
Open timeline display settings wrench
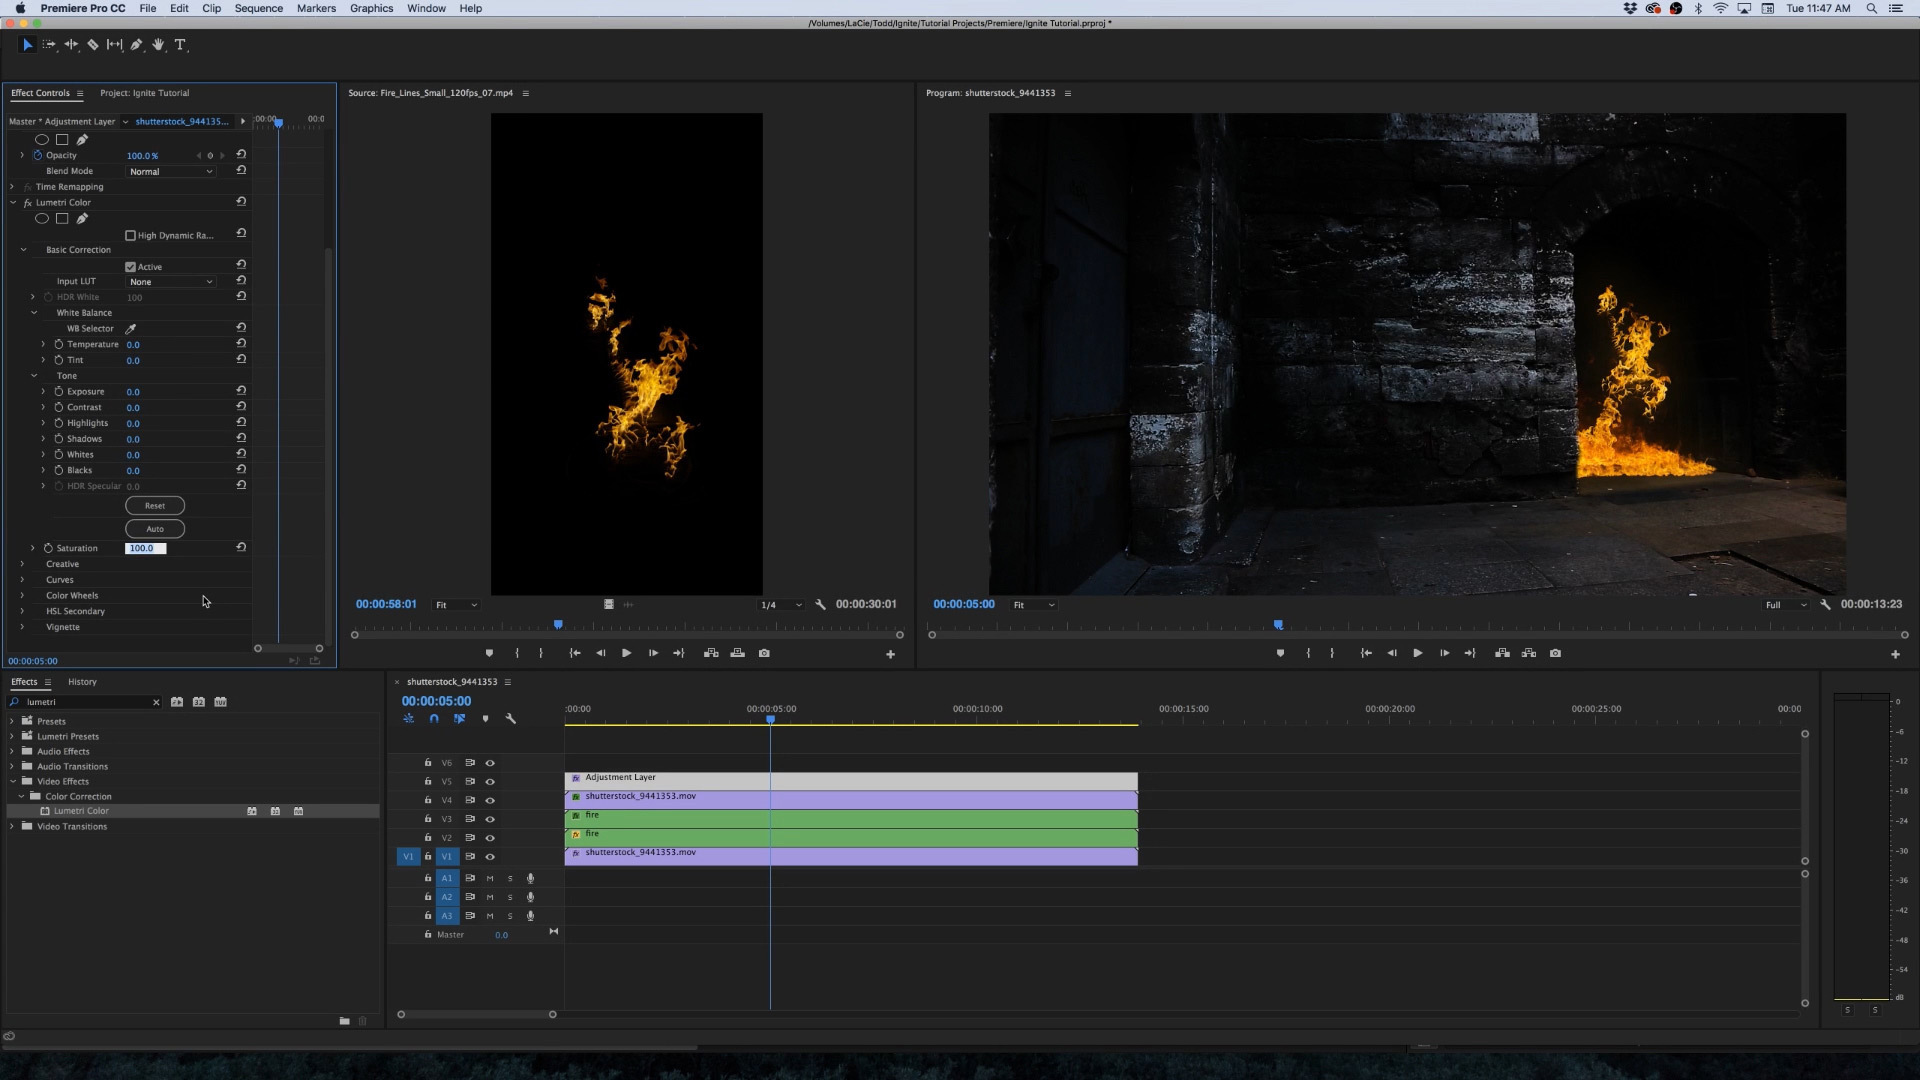(510, 719)
